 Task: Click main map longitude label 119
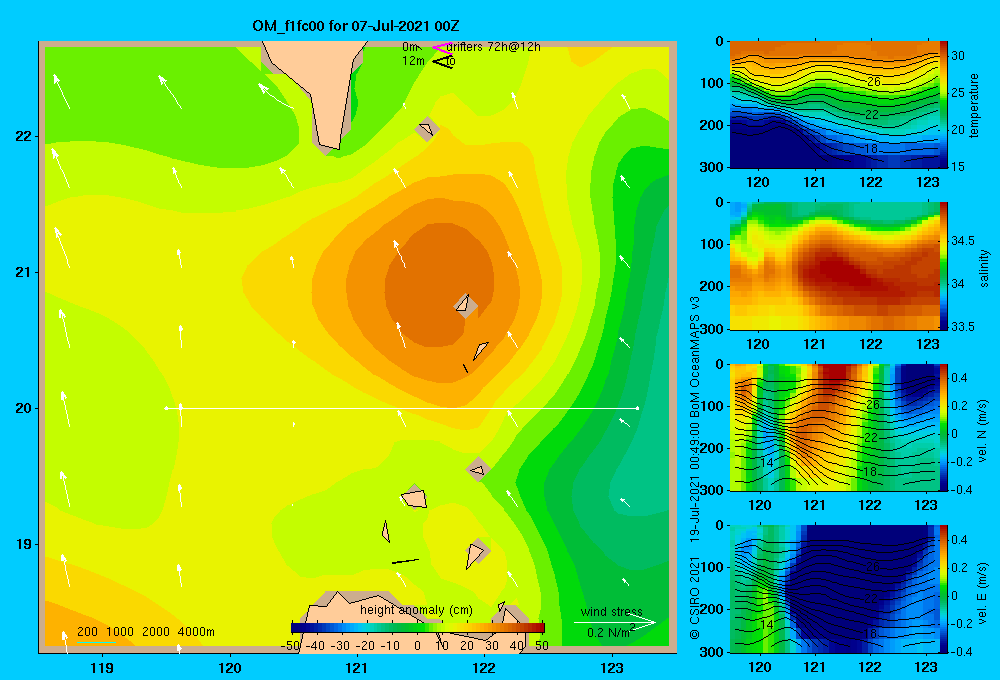coord(102,668)
